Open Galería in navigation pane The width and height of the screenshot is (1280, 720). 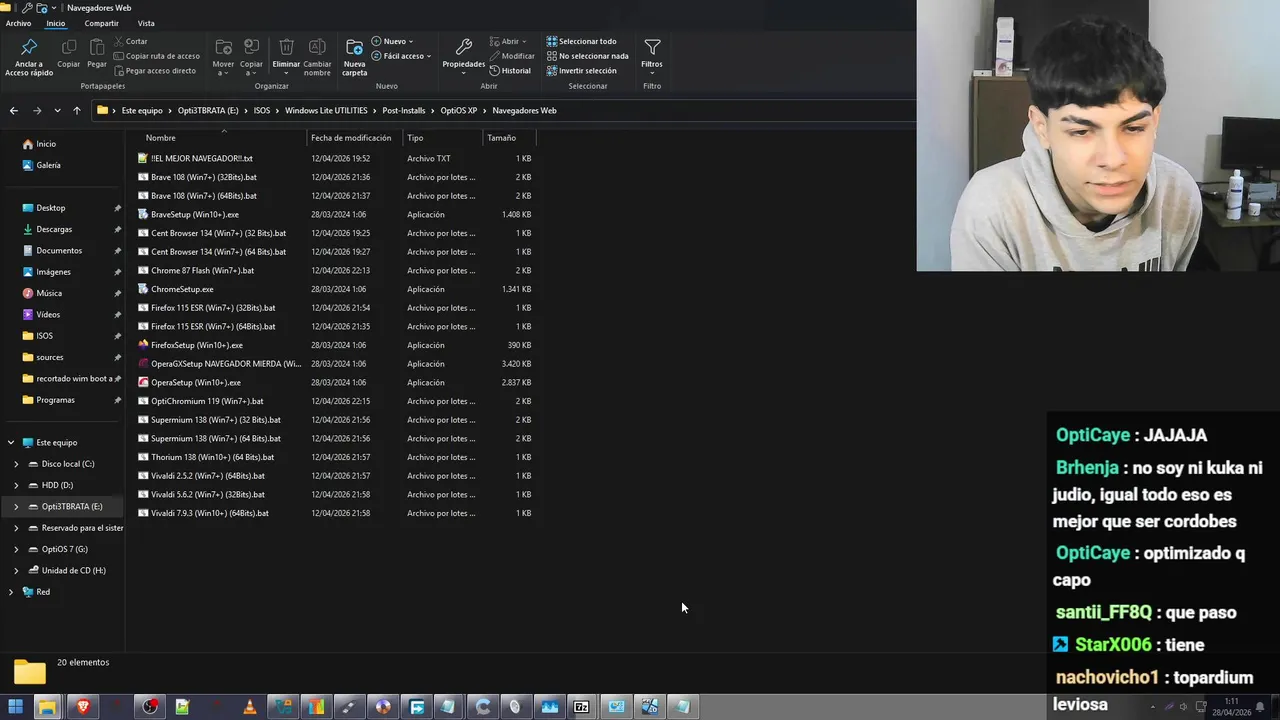[x=48, y=165]
